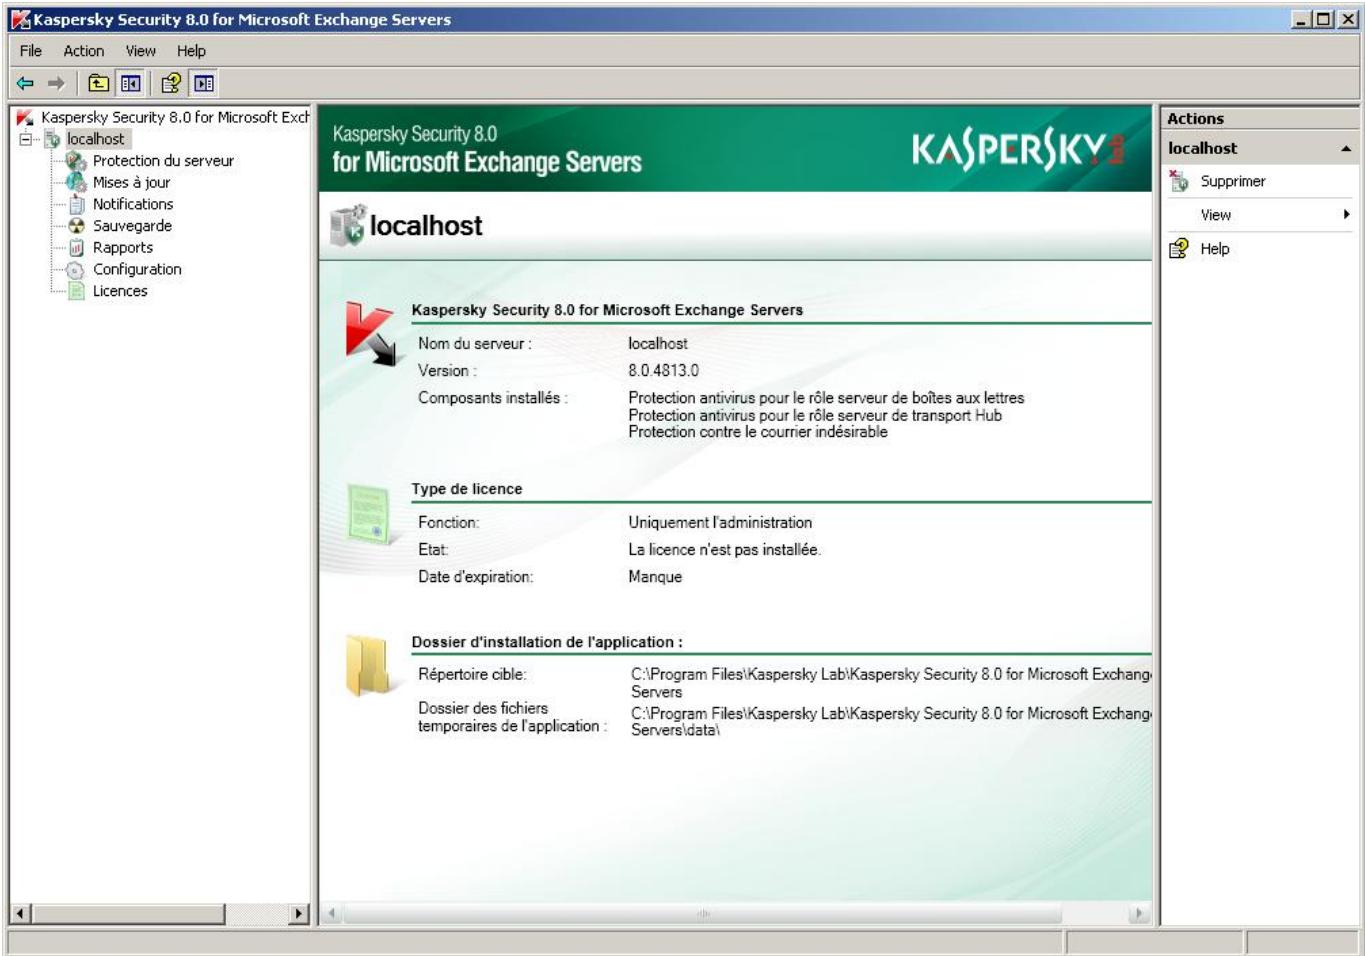Click Help link in Actions pane
Screen dimensions: 1365x956
[x=1215, y=249]
